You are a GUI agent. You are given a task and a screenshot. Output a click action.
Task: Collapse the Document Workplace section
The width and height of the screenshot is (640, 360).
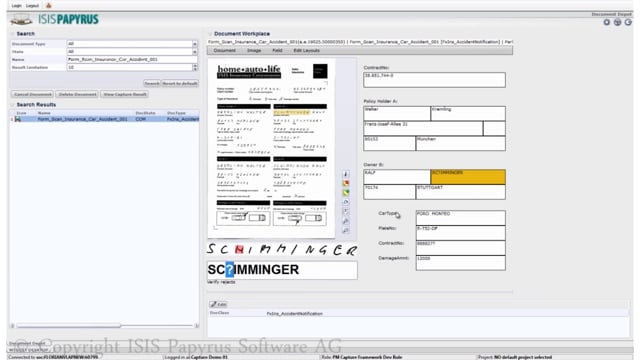point(210,34)
